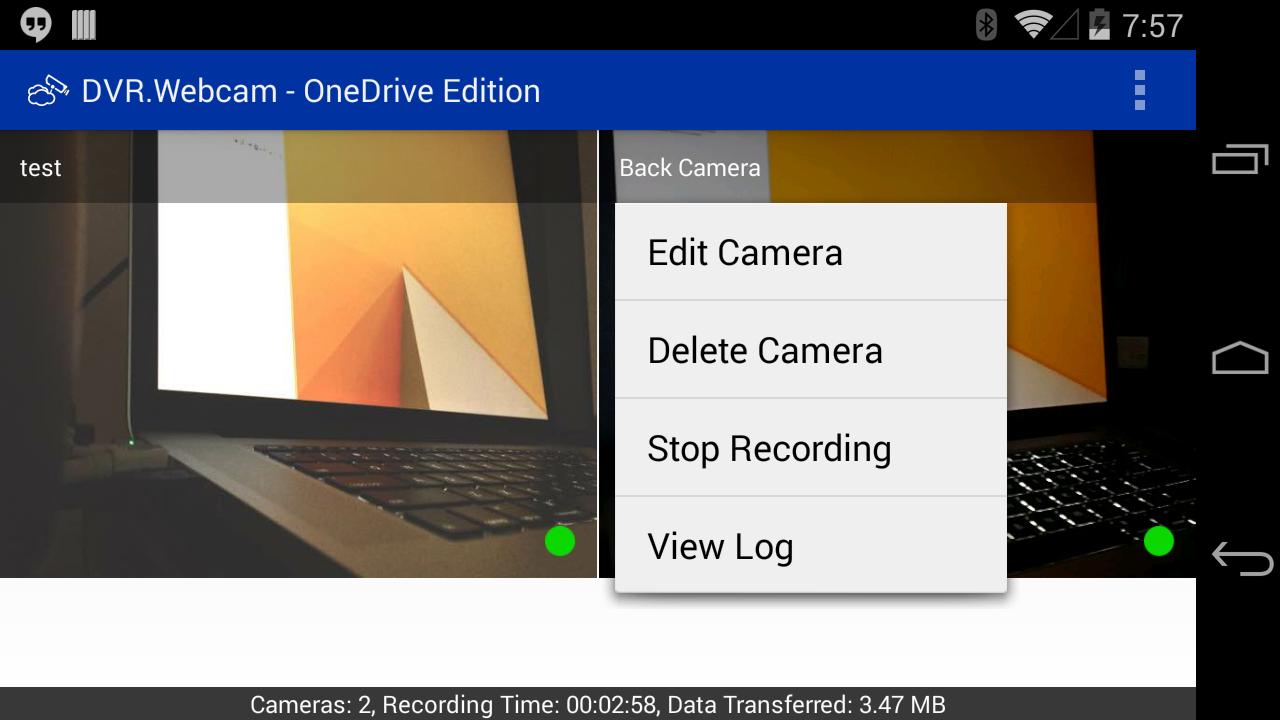Screen dimensions: 1280x720
Task: Toggle the green recording indicator on Back Camera
Action: pos(1159,541)
